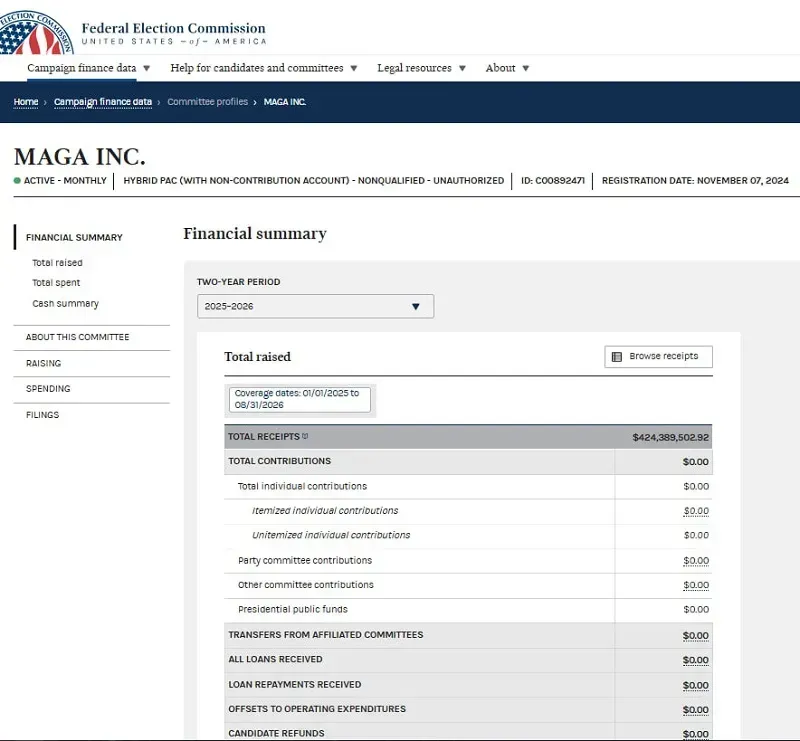Open the two-year period 2025–2026 dropdown
800x741 pixels.
pyautogui.click(x=315, y=306)
